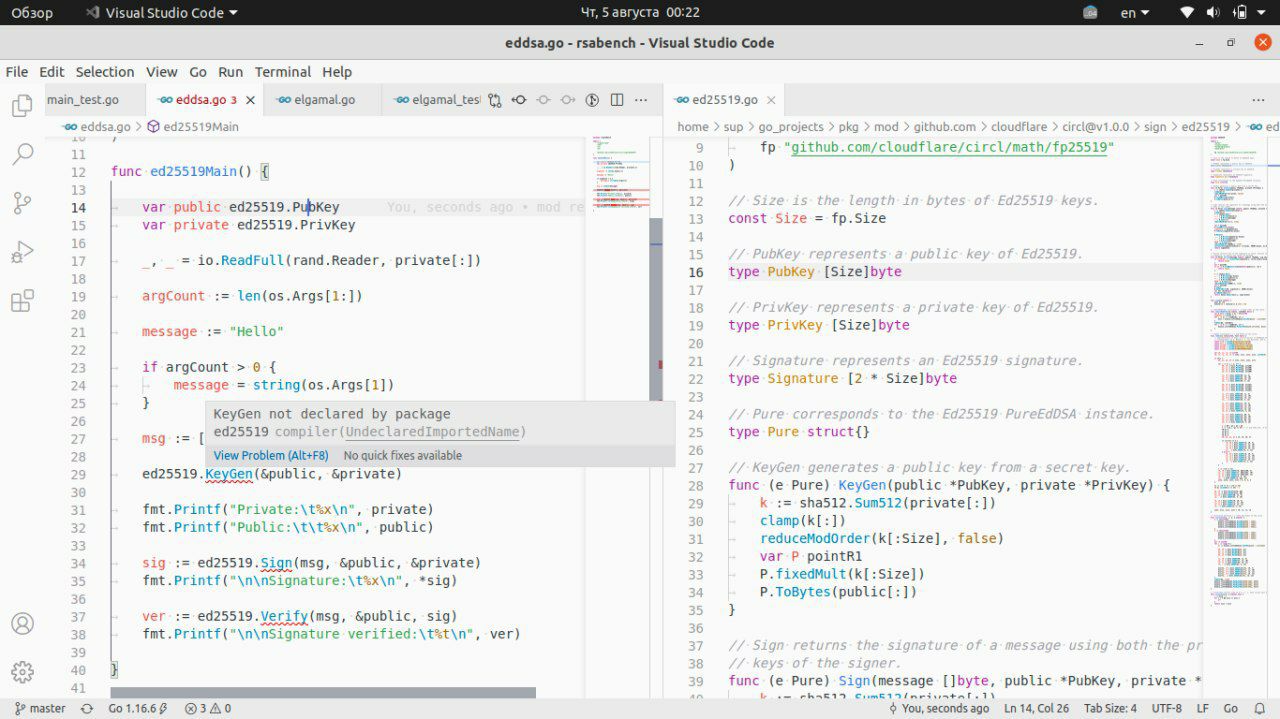The width and height of the screenshot is (1280, 719).
Task: Click the Split Editor Right icon
Action: point(617,100)
